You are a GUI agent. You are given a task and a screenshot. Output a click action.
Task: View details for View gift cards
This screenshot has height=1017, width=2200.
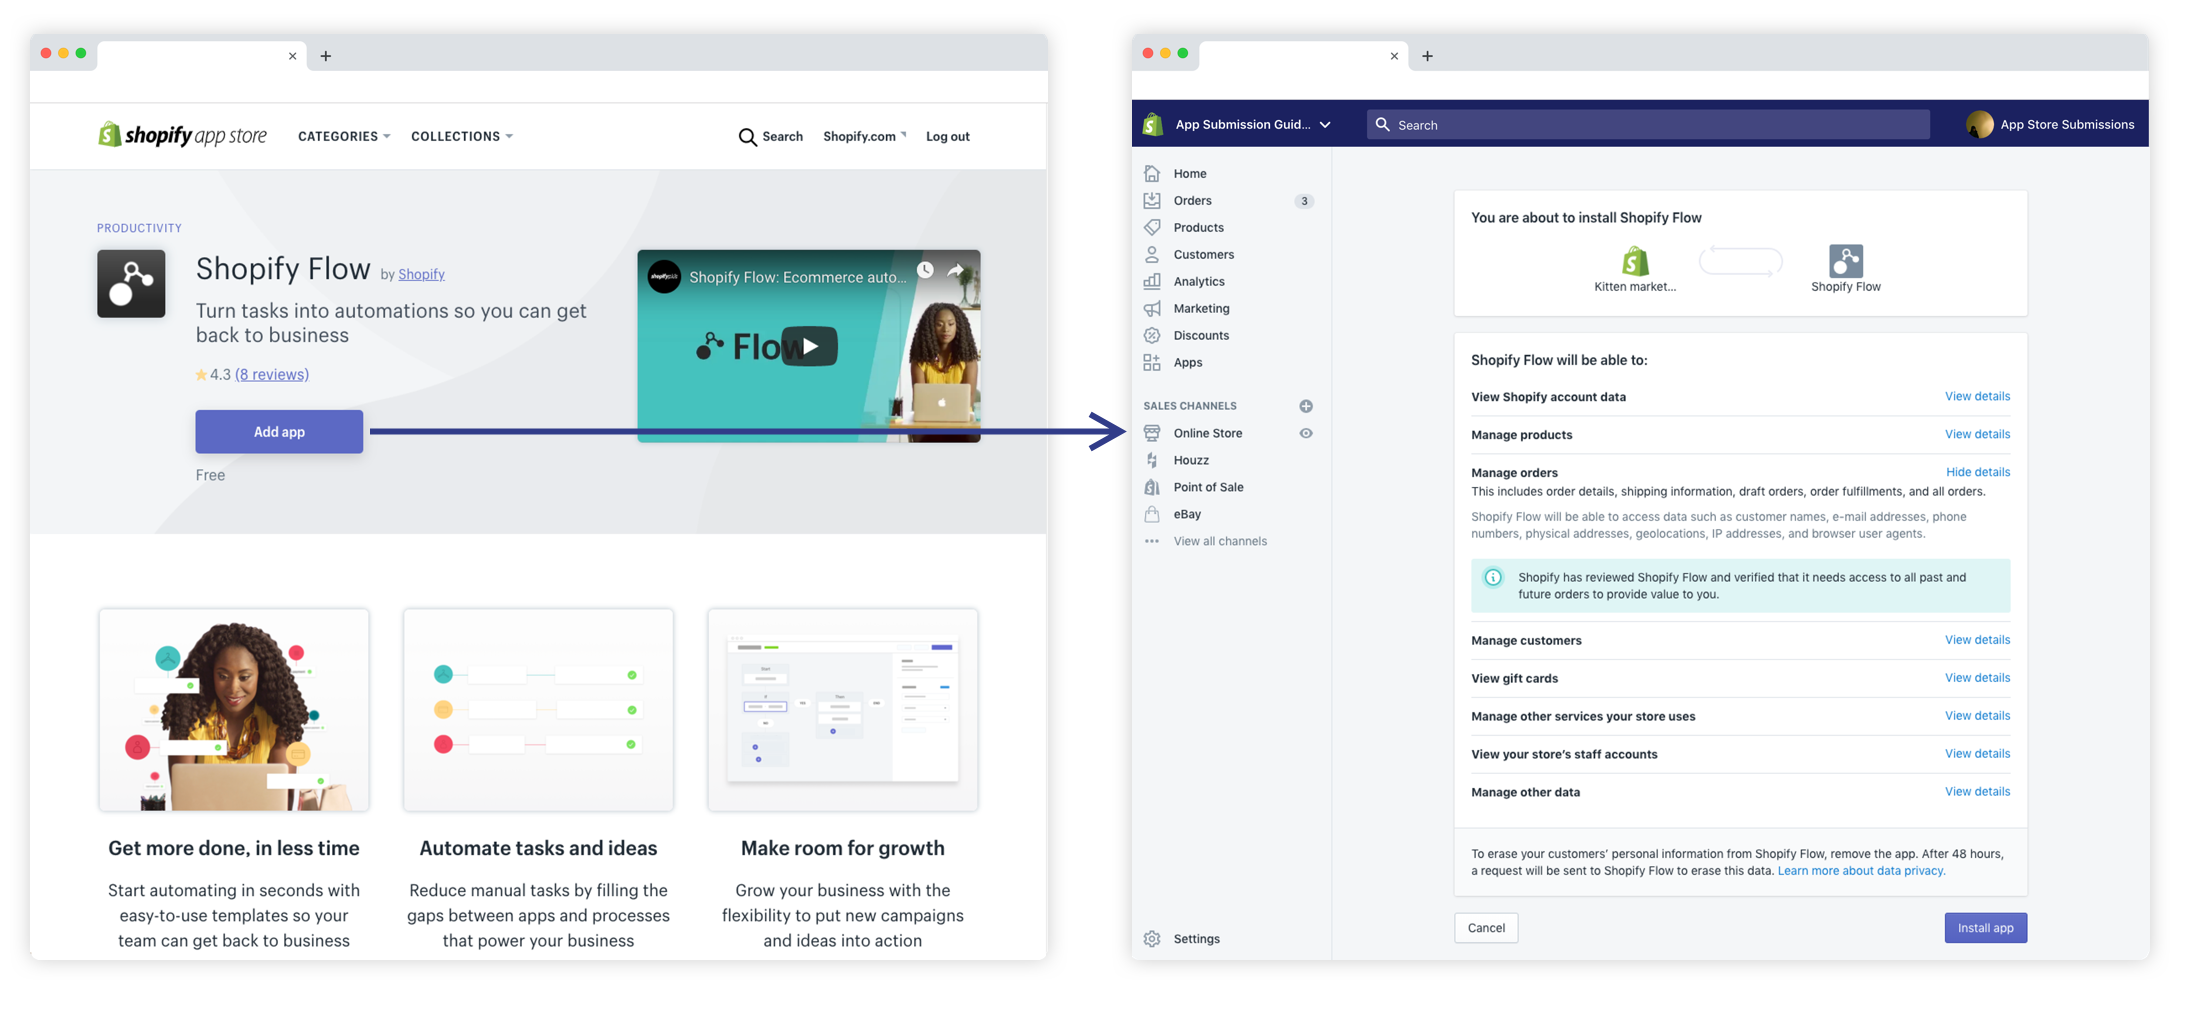pyautogui.click(x=1977, y=678)
